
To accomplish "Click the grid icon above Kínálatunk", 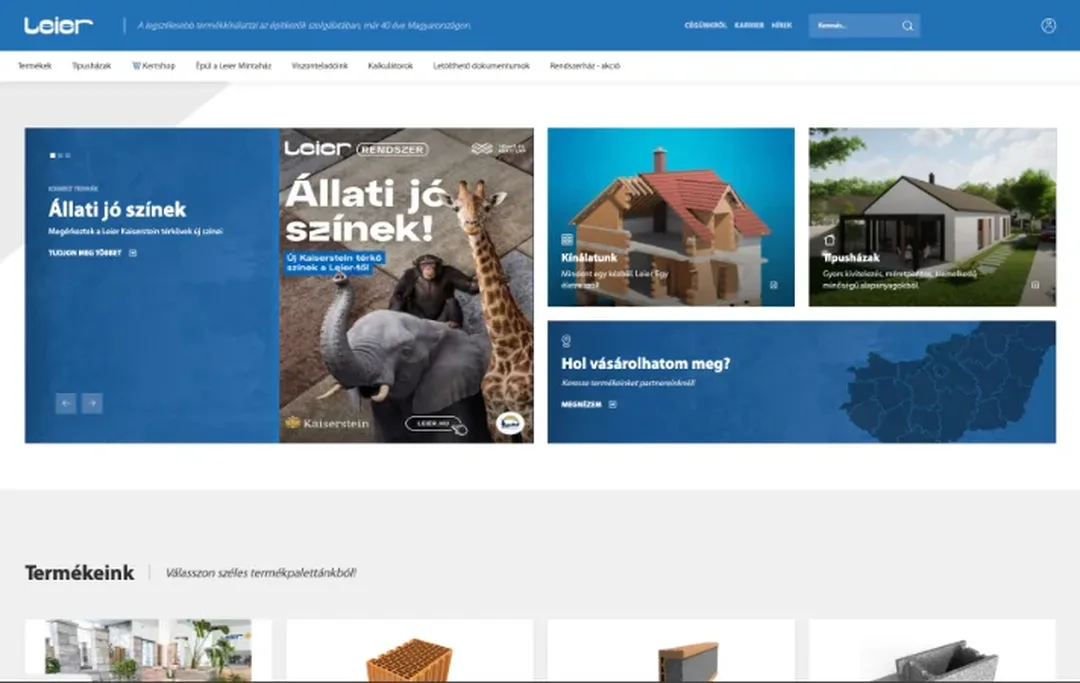I will [x=567, y=240].
